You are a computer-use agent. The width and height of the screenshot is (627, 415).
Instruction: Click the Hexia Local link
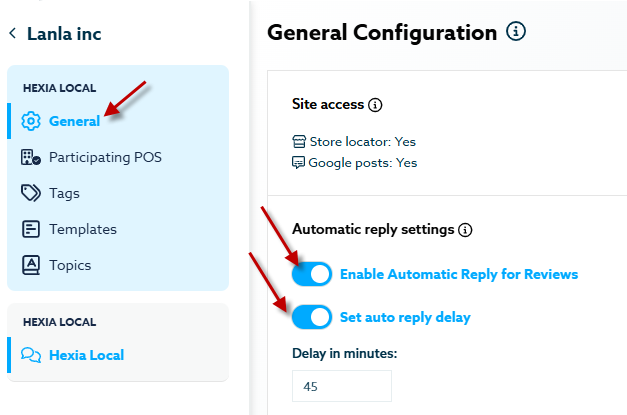[x=86, y=355]
